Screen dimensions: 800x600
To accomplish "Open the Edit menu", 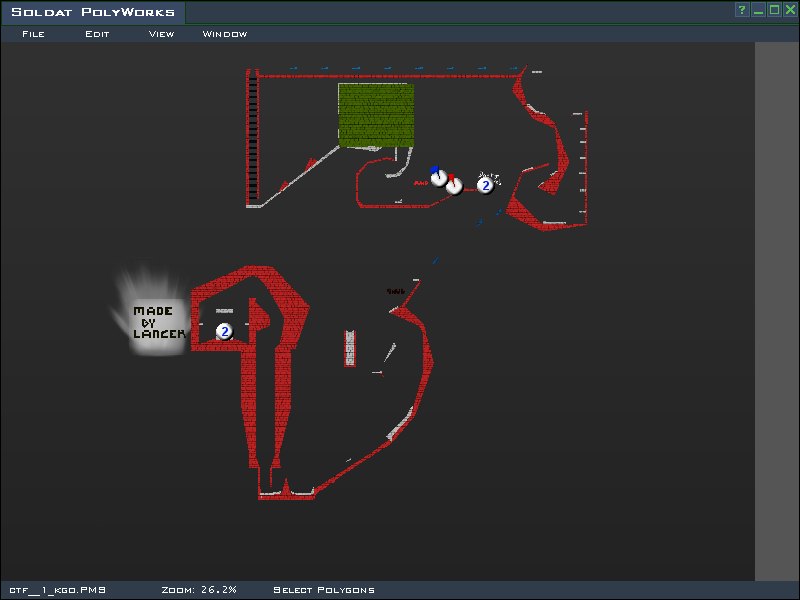I will 97,34.
